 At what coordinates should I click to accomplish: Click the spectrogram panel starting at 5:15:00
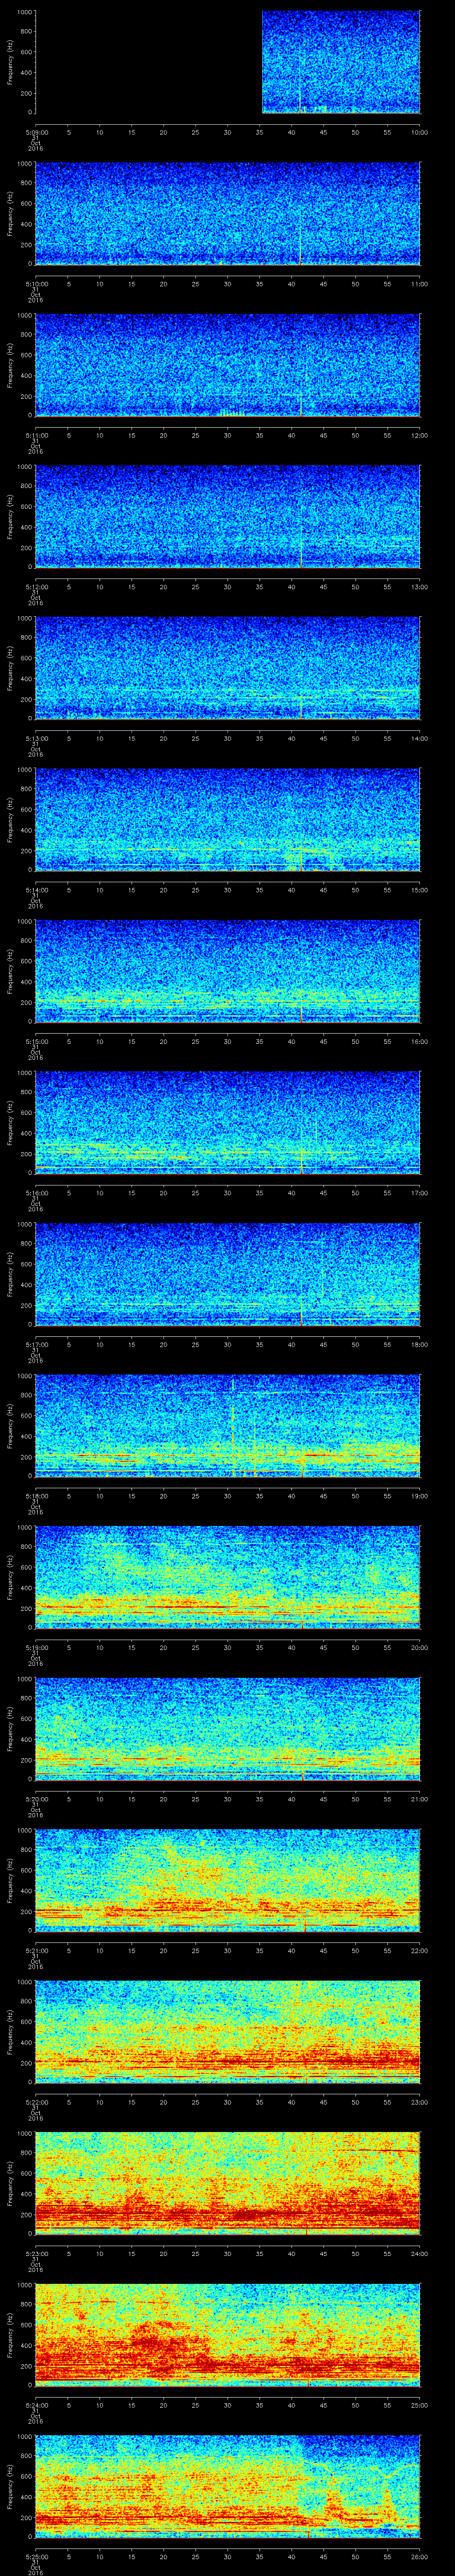tap(228, 971)
